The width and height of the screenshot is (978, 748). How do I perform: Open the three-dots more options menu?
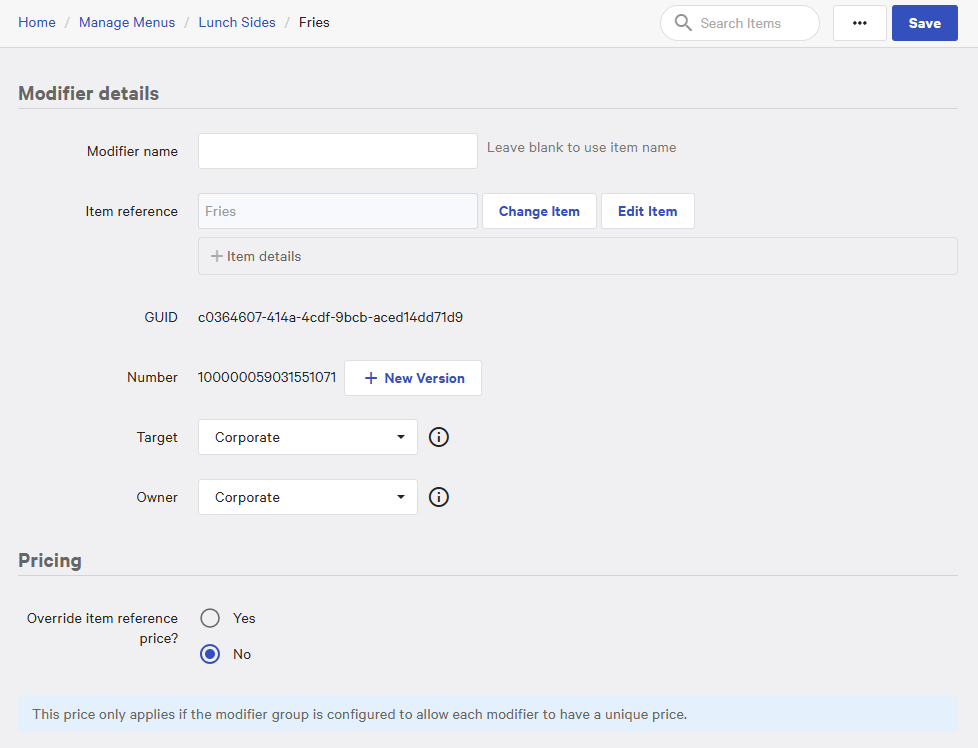tap(859, 23)
